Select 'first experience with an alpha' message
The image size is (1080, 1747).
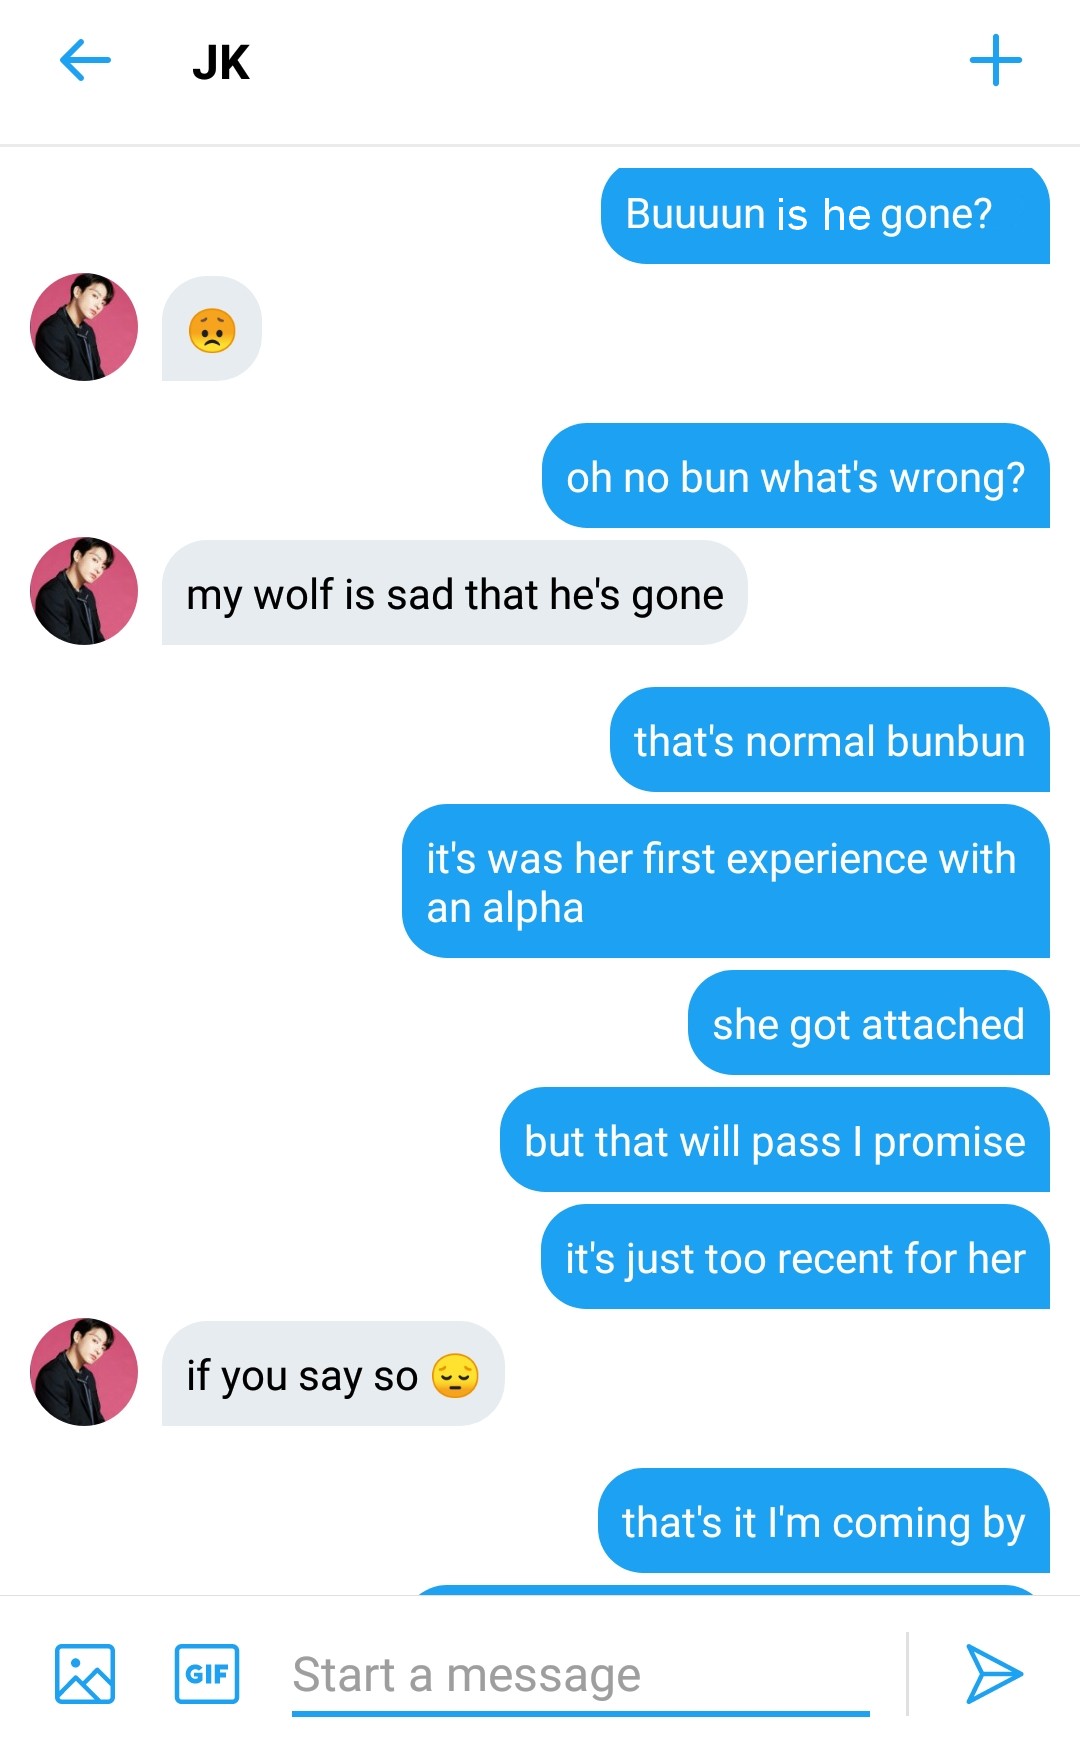pyautogui.click(x=726, y=881)
